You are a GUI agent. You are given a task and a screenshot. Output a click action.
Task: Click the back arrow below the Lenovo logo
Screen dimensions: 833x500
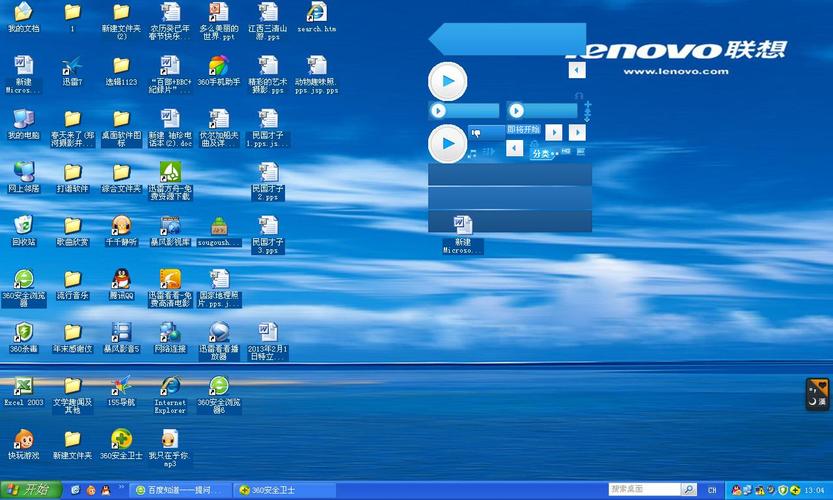coord(577,70)
